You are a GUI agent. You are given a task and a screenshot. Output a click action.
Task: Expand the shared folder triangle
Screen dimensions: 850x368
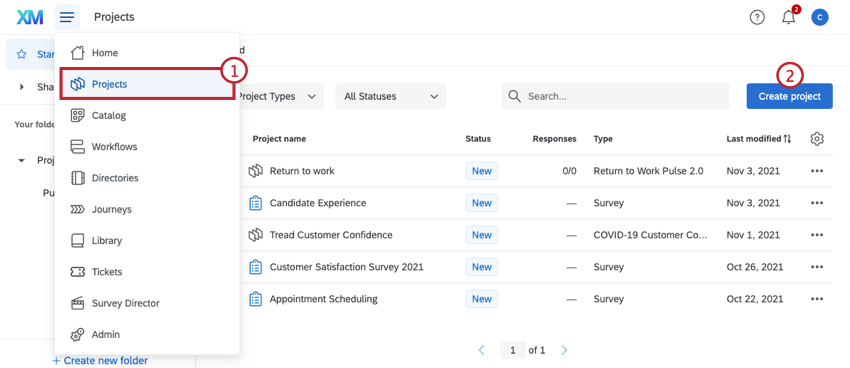click(22, 87)
